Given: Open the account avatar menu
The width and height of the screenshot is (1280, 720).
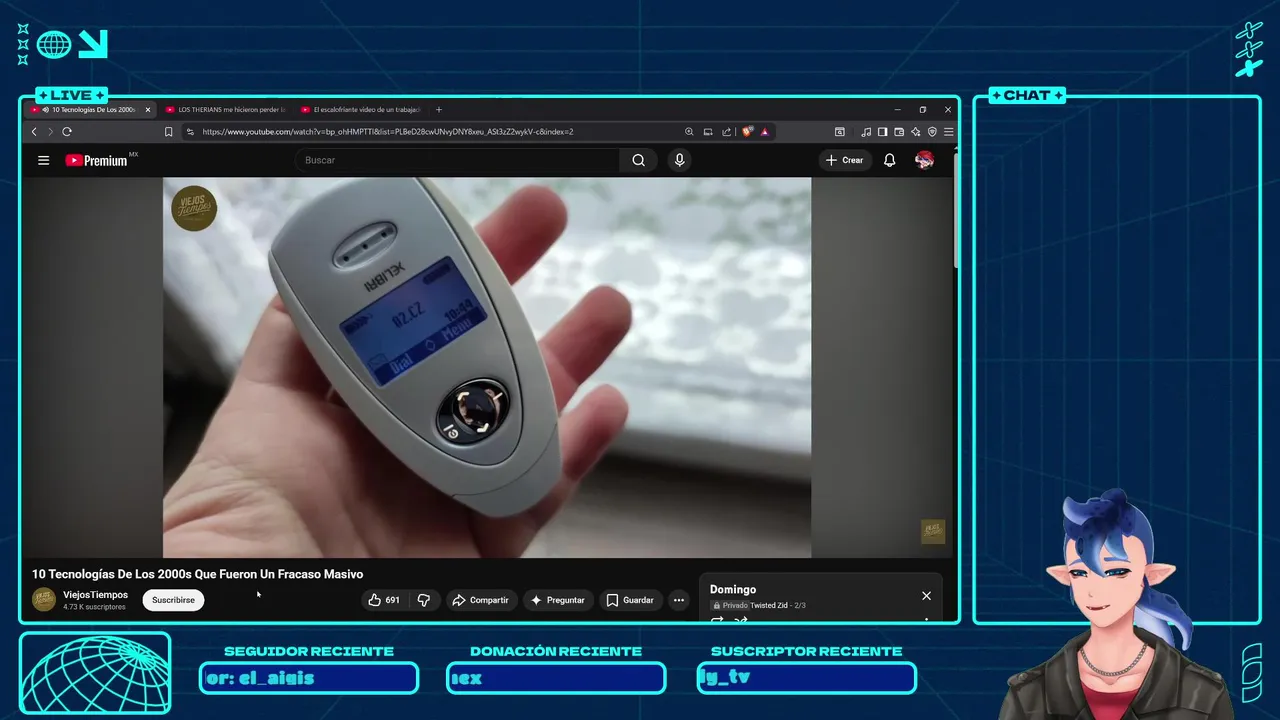Looking at the screenshot, I should pos(924,160).
